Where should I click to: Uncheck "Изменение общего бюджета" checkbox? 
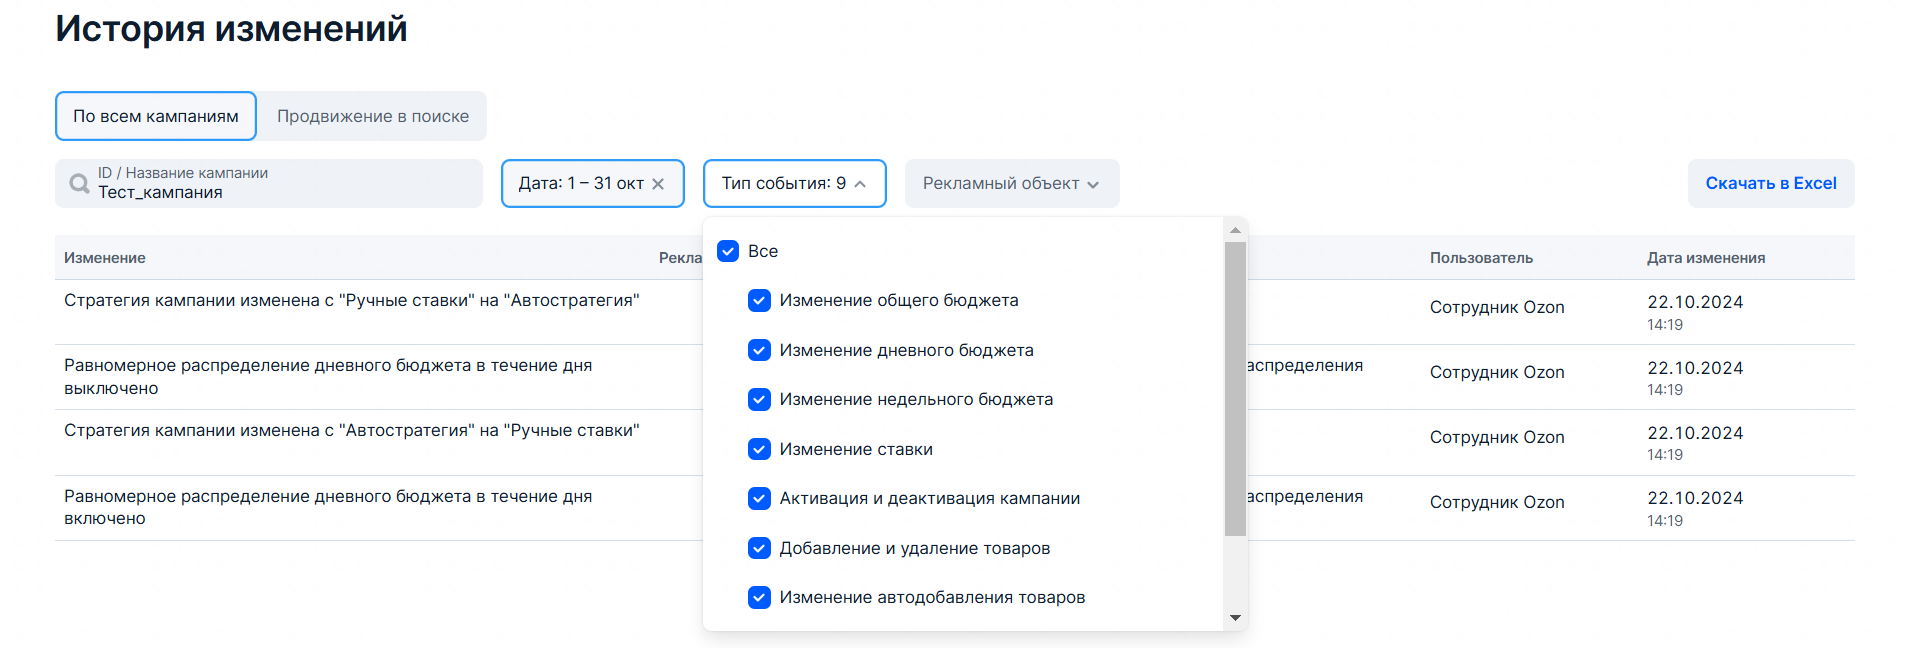click(759, 301)
